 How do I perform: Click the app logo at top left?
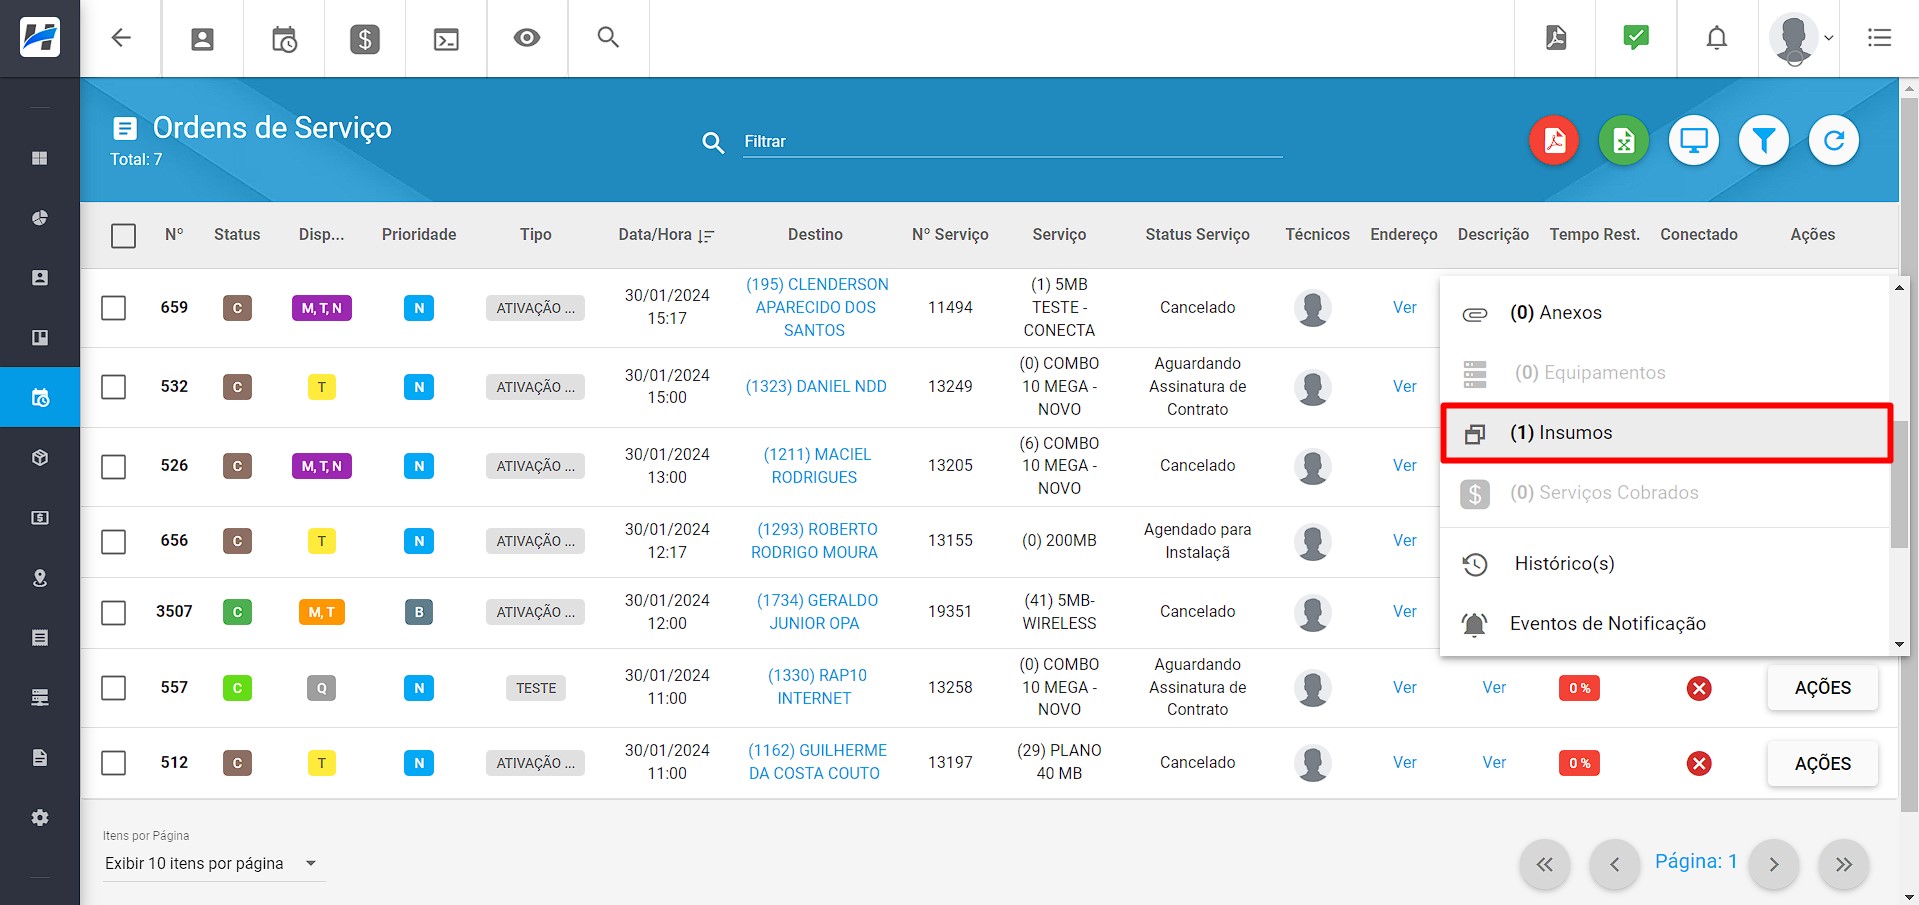40,38
